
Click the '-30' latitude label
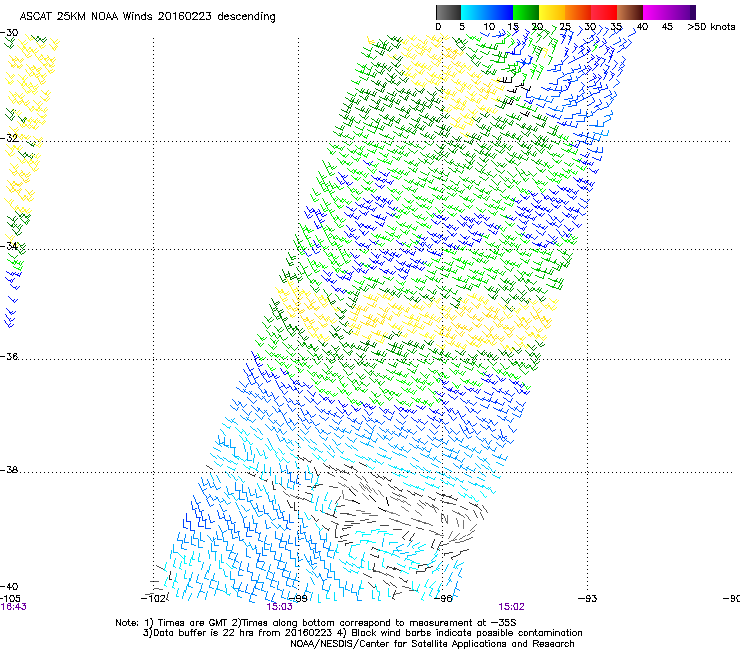9,33
